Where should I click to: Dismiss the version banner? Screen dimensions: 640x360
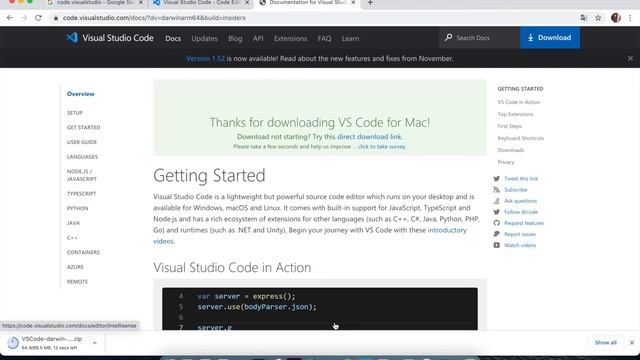(x=630, y=58)
